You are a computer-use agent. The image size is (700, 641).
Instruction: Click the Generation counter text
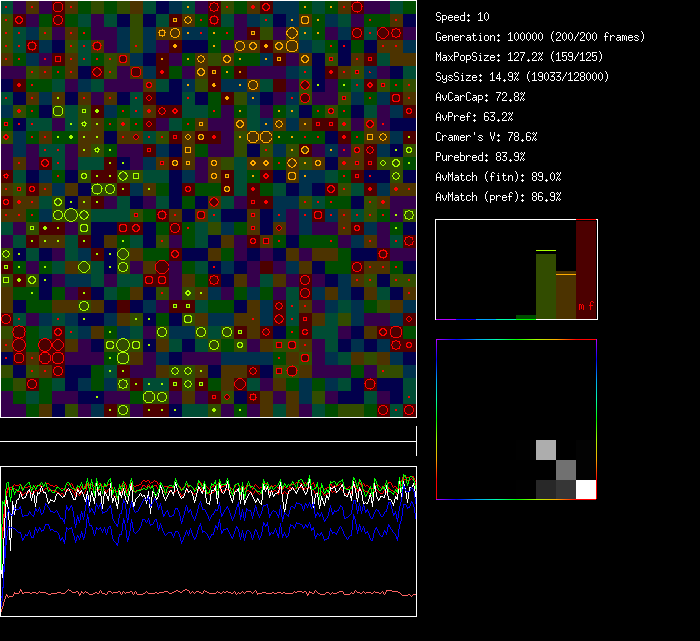(x=540, y=37)
